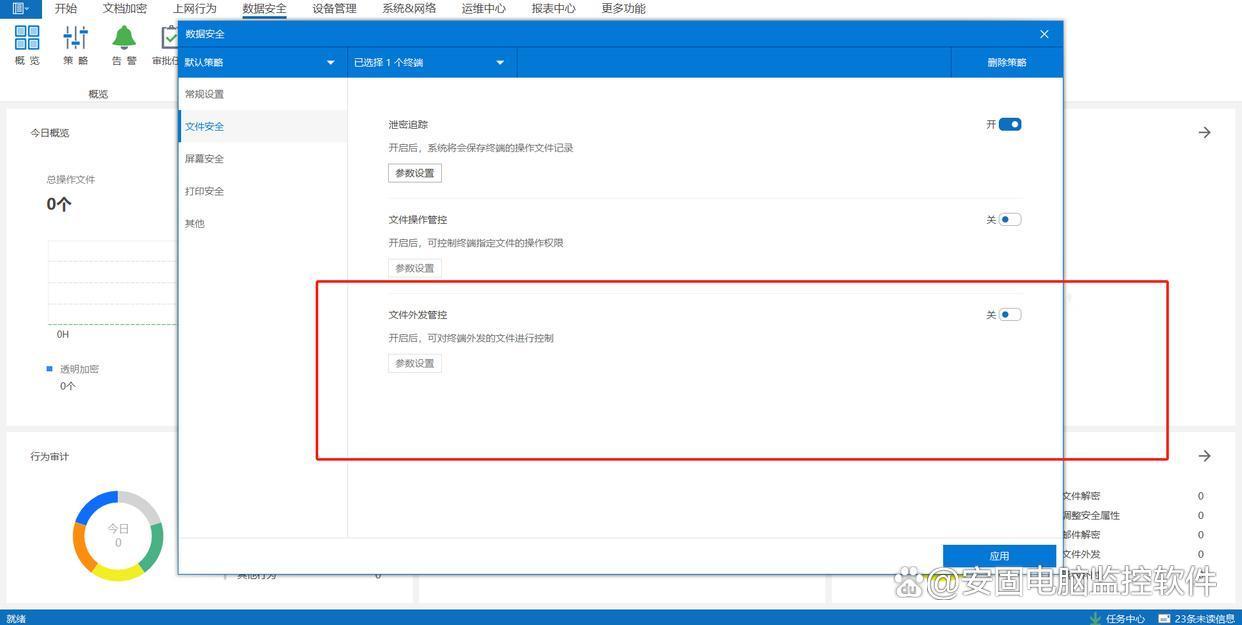The image size is (1242, 625).
Task: Open the 告警 alert bell icon
Action: pos(124,38)
